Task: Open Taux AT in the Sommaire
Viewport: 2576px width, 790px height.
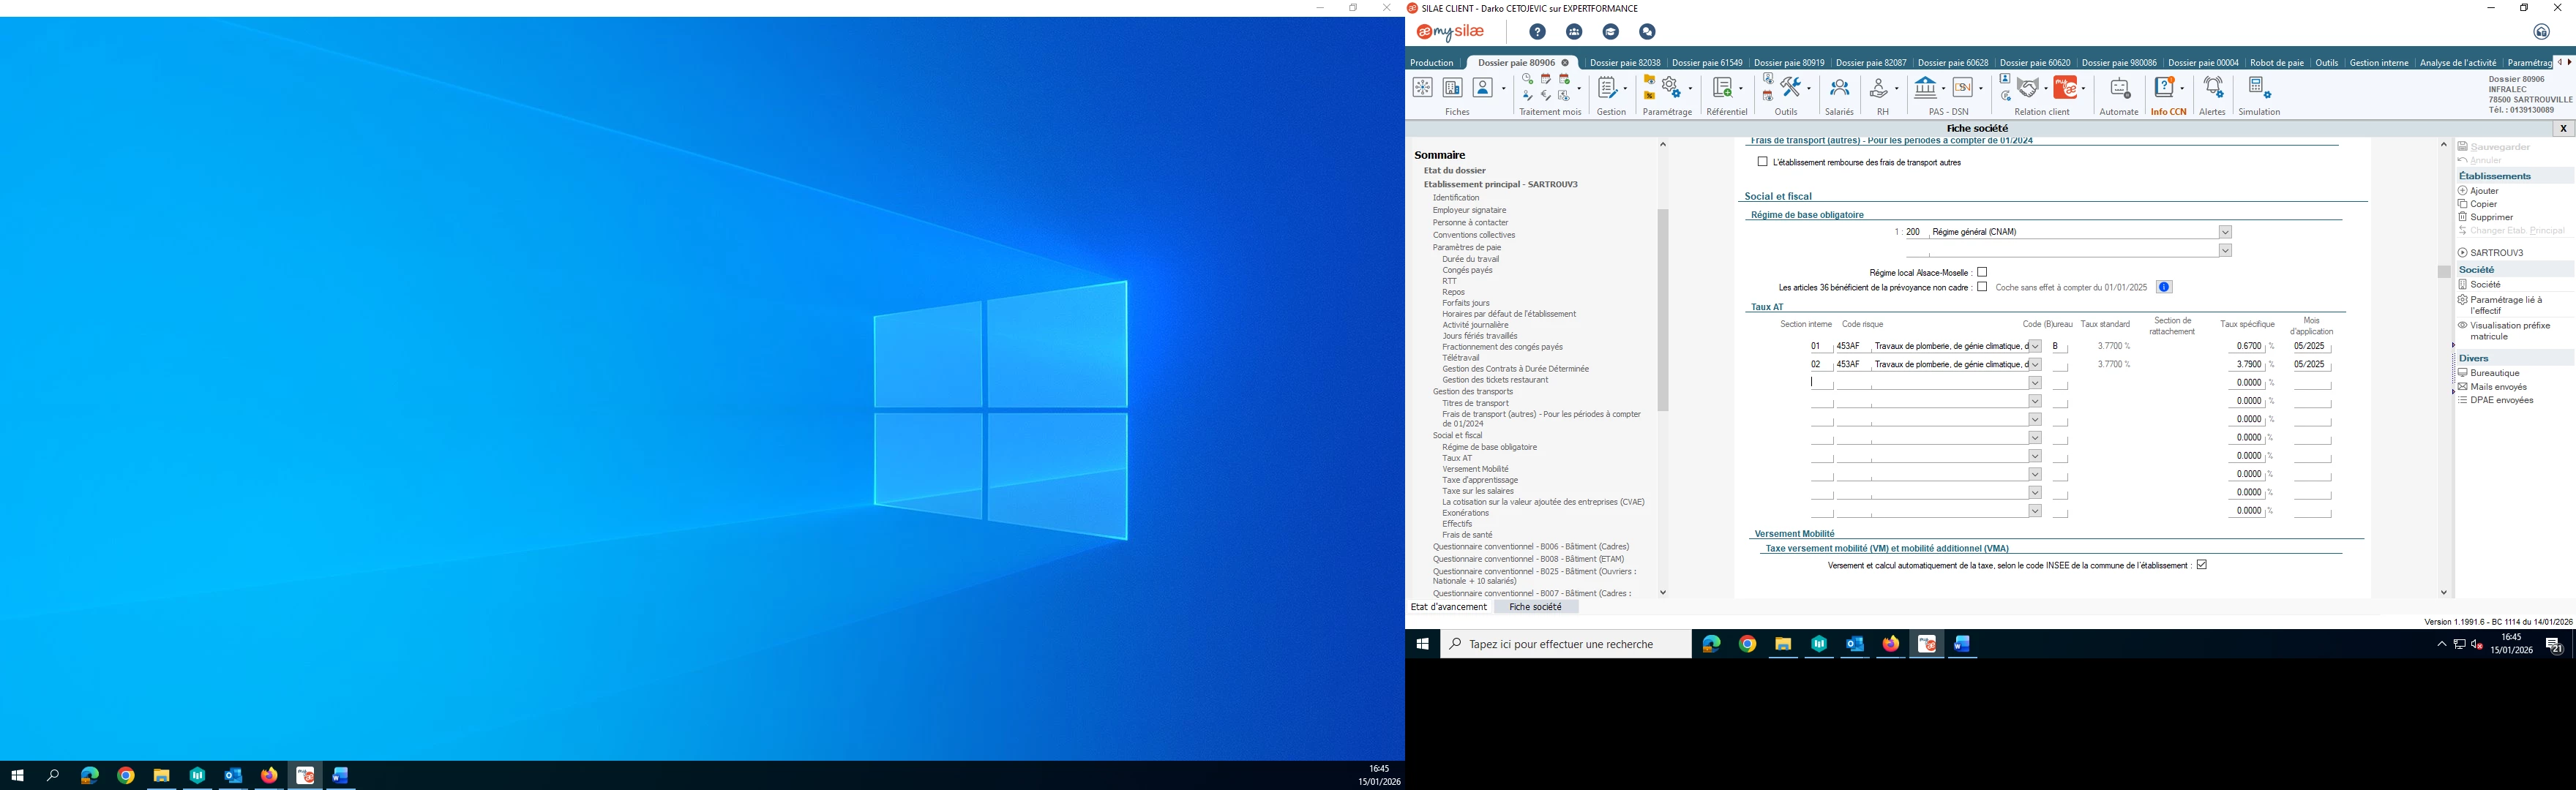Action: 1457,458
